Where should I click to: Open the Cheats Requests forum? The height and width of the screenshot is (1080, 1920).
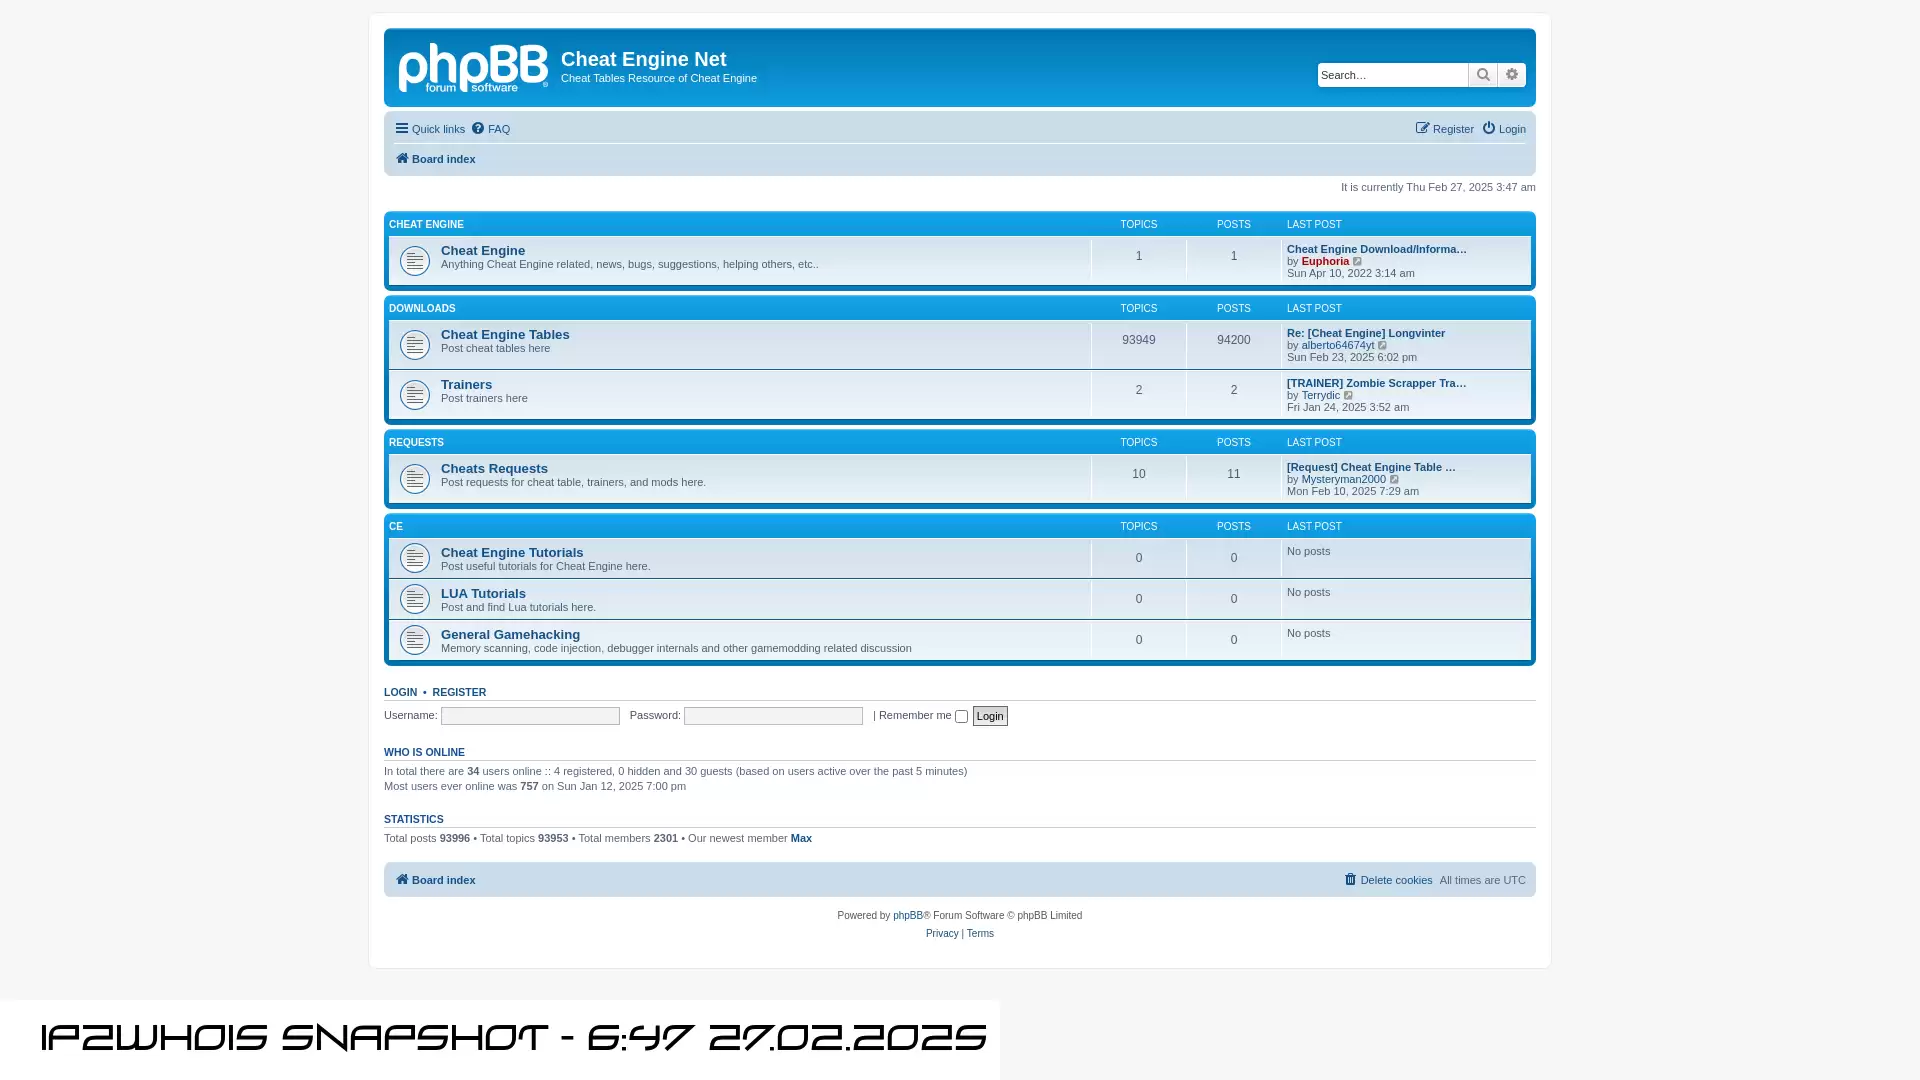(x=494, y=469)
